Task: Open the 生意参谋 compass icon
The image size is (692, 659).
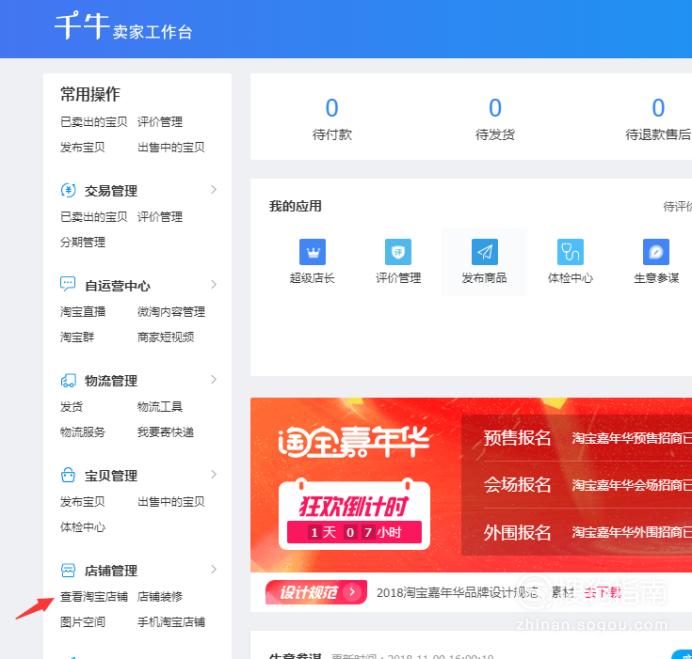Action: click(656, 252)
